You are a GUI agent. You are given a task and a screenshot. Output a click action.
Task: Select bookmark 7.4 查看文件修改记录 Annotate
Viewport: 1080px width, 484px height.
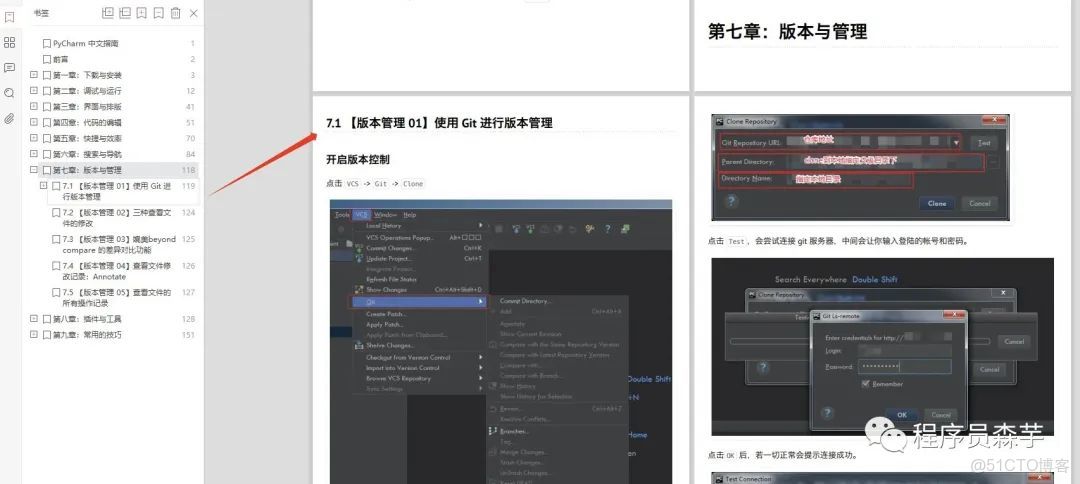click(x=116, y=271)
